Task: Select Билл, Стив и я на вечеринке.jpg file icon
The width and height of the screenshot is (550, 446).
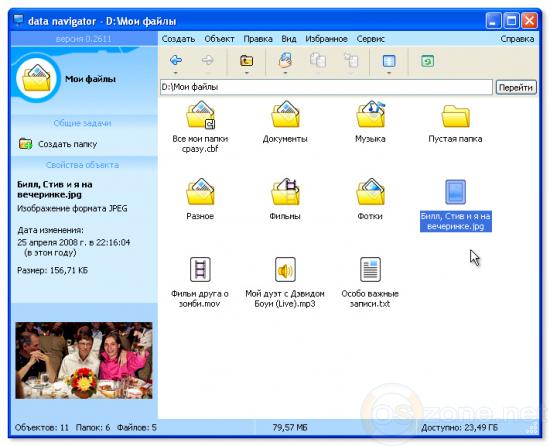Action: pyautogui.click(x=455, y=192)
